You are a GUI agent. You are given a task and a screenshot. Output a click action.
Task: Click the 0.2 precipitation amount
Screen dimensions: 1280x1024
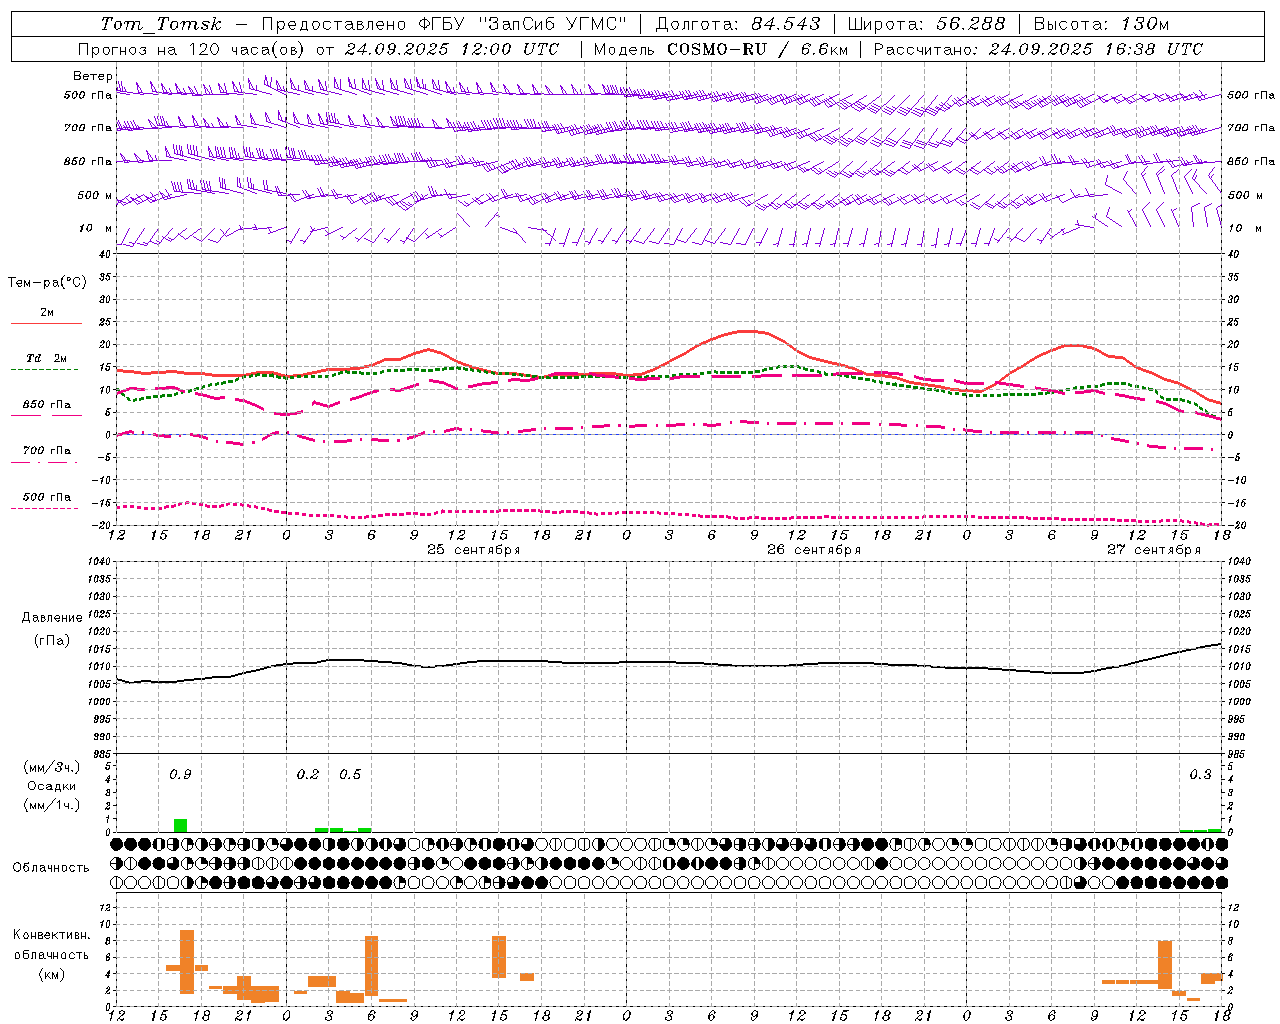click(x=308, y=774)
